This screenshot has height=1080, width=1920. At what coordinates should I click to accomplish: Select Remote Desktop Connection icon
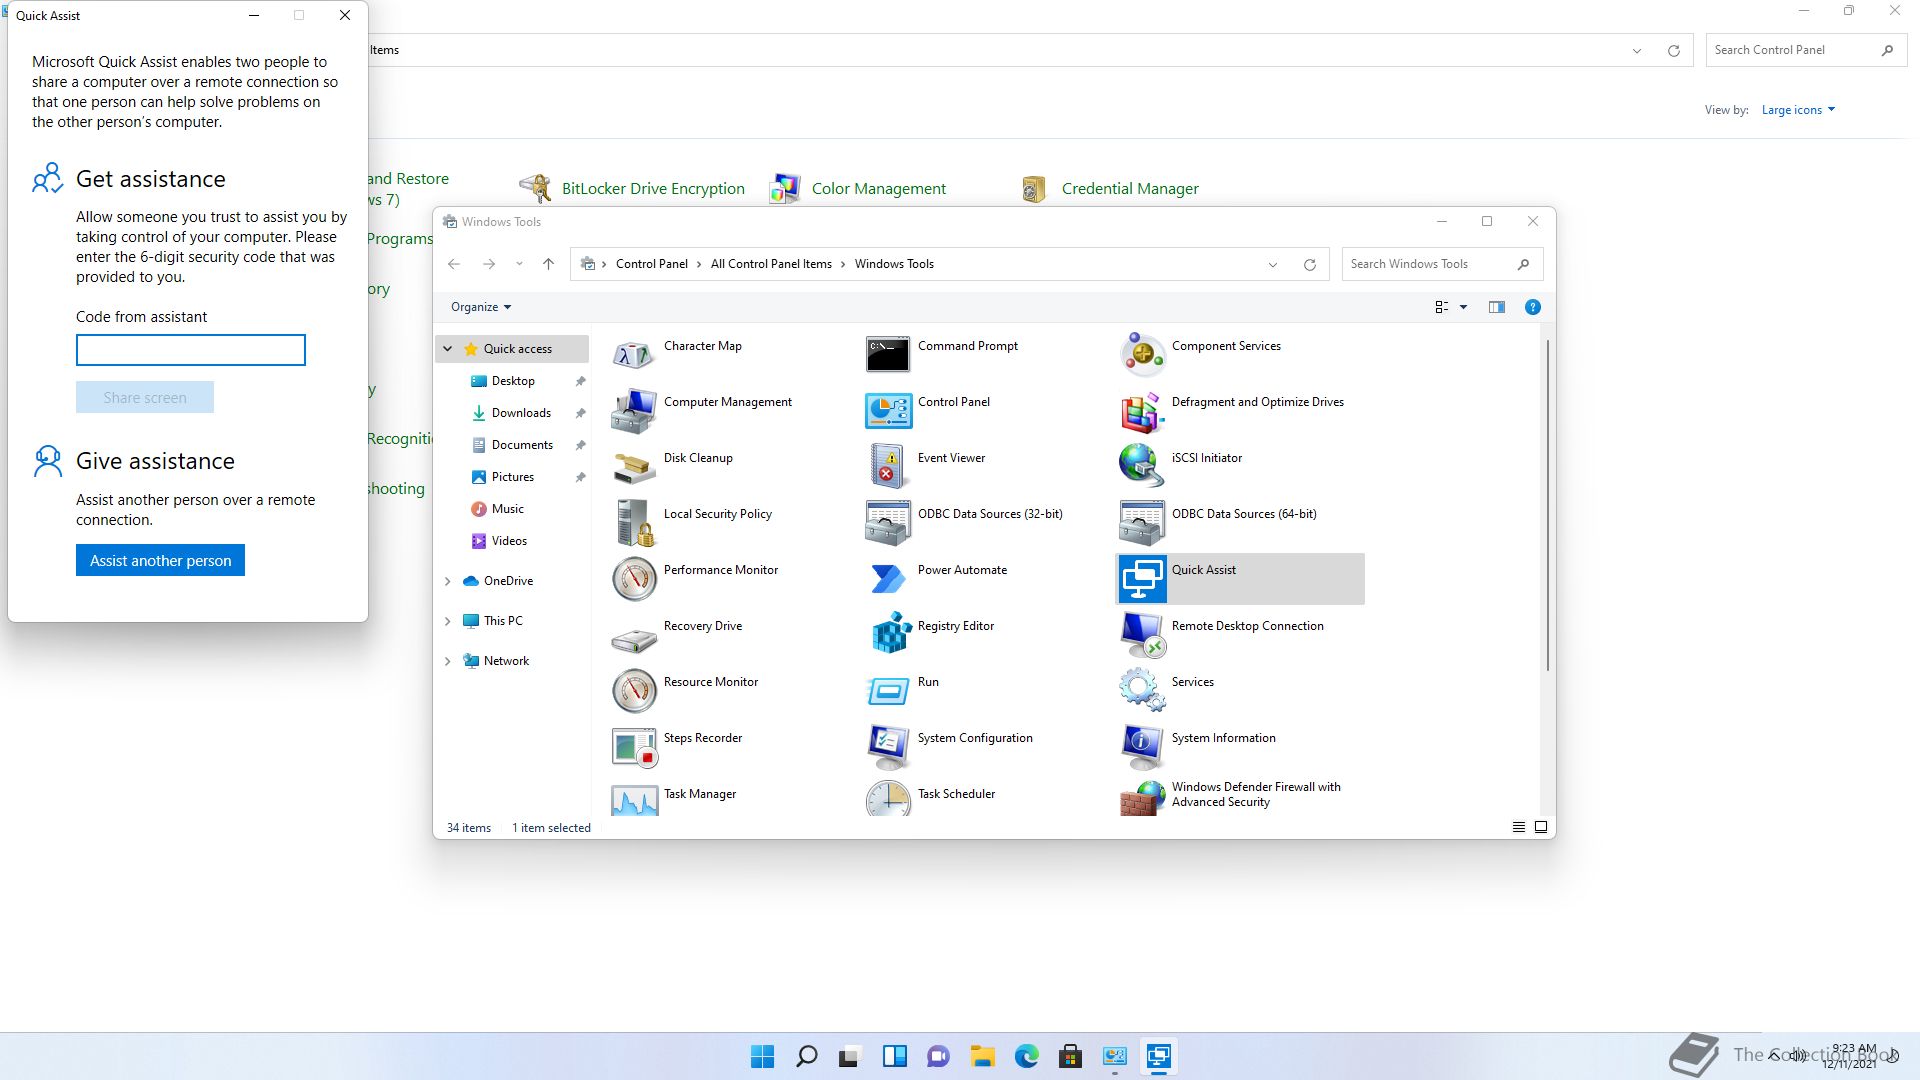point(1142,634)
